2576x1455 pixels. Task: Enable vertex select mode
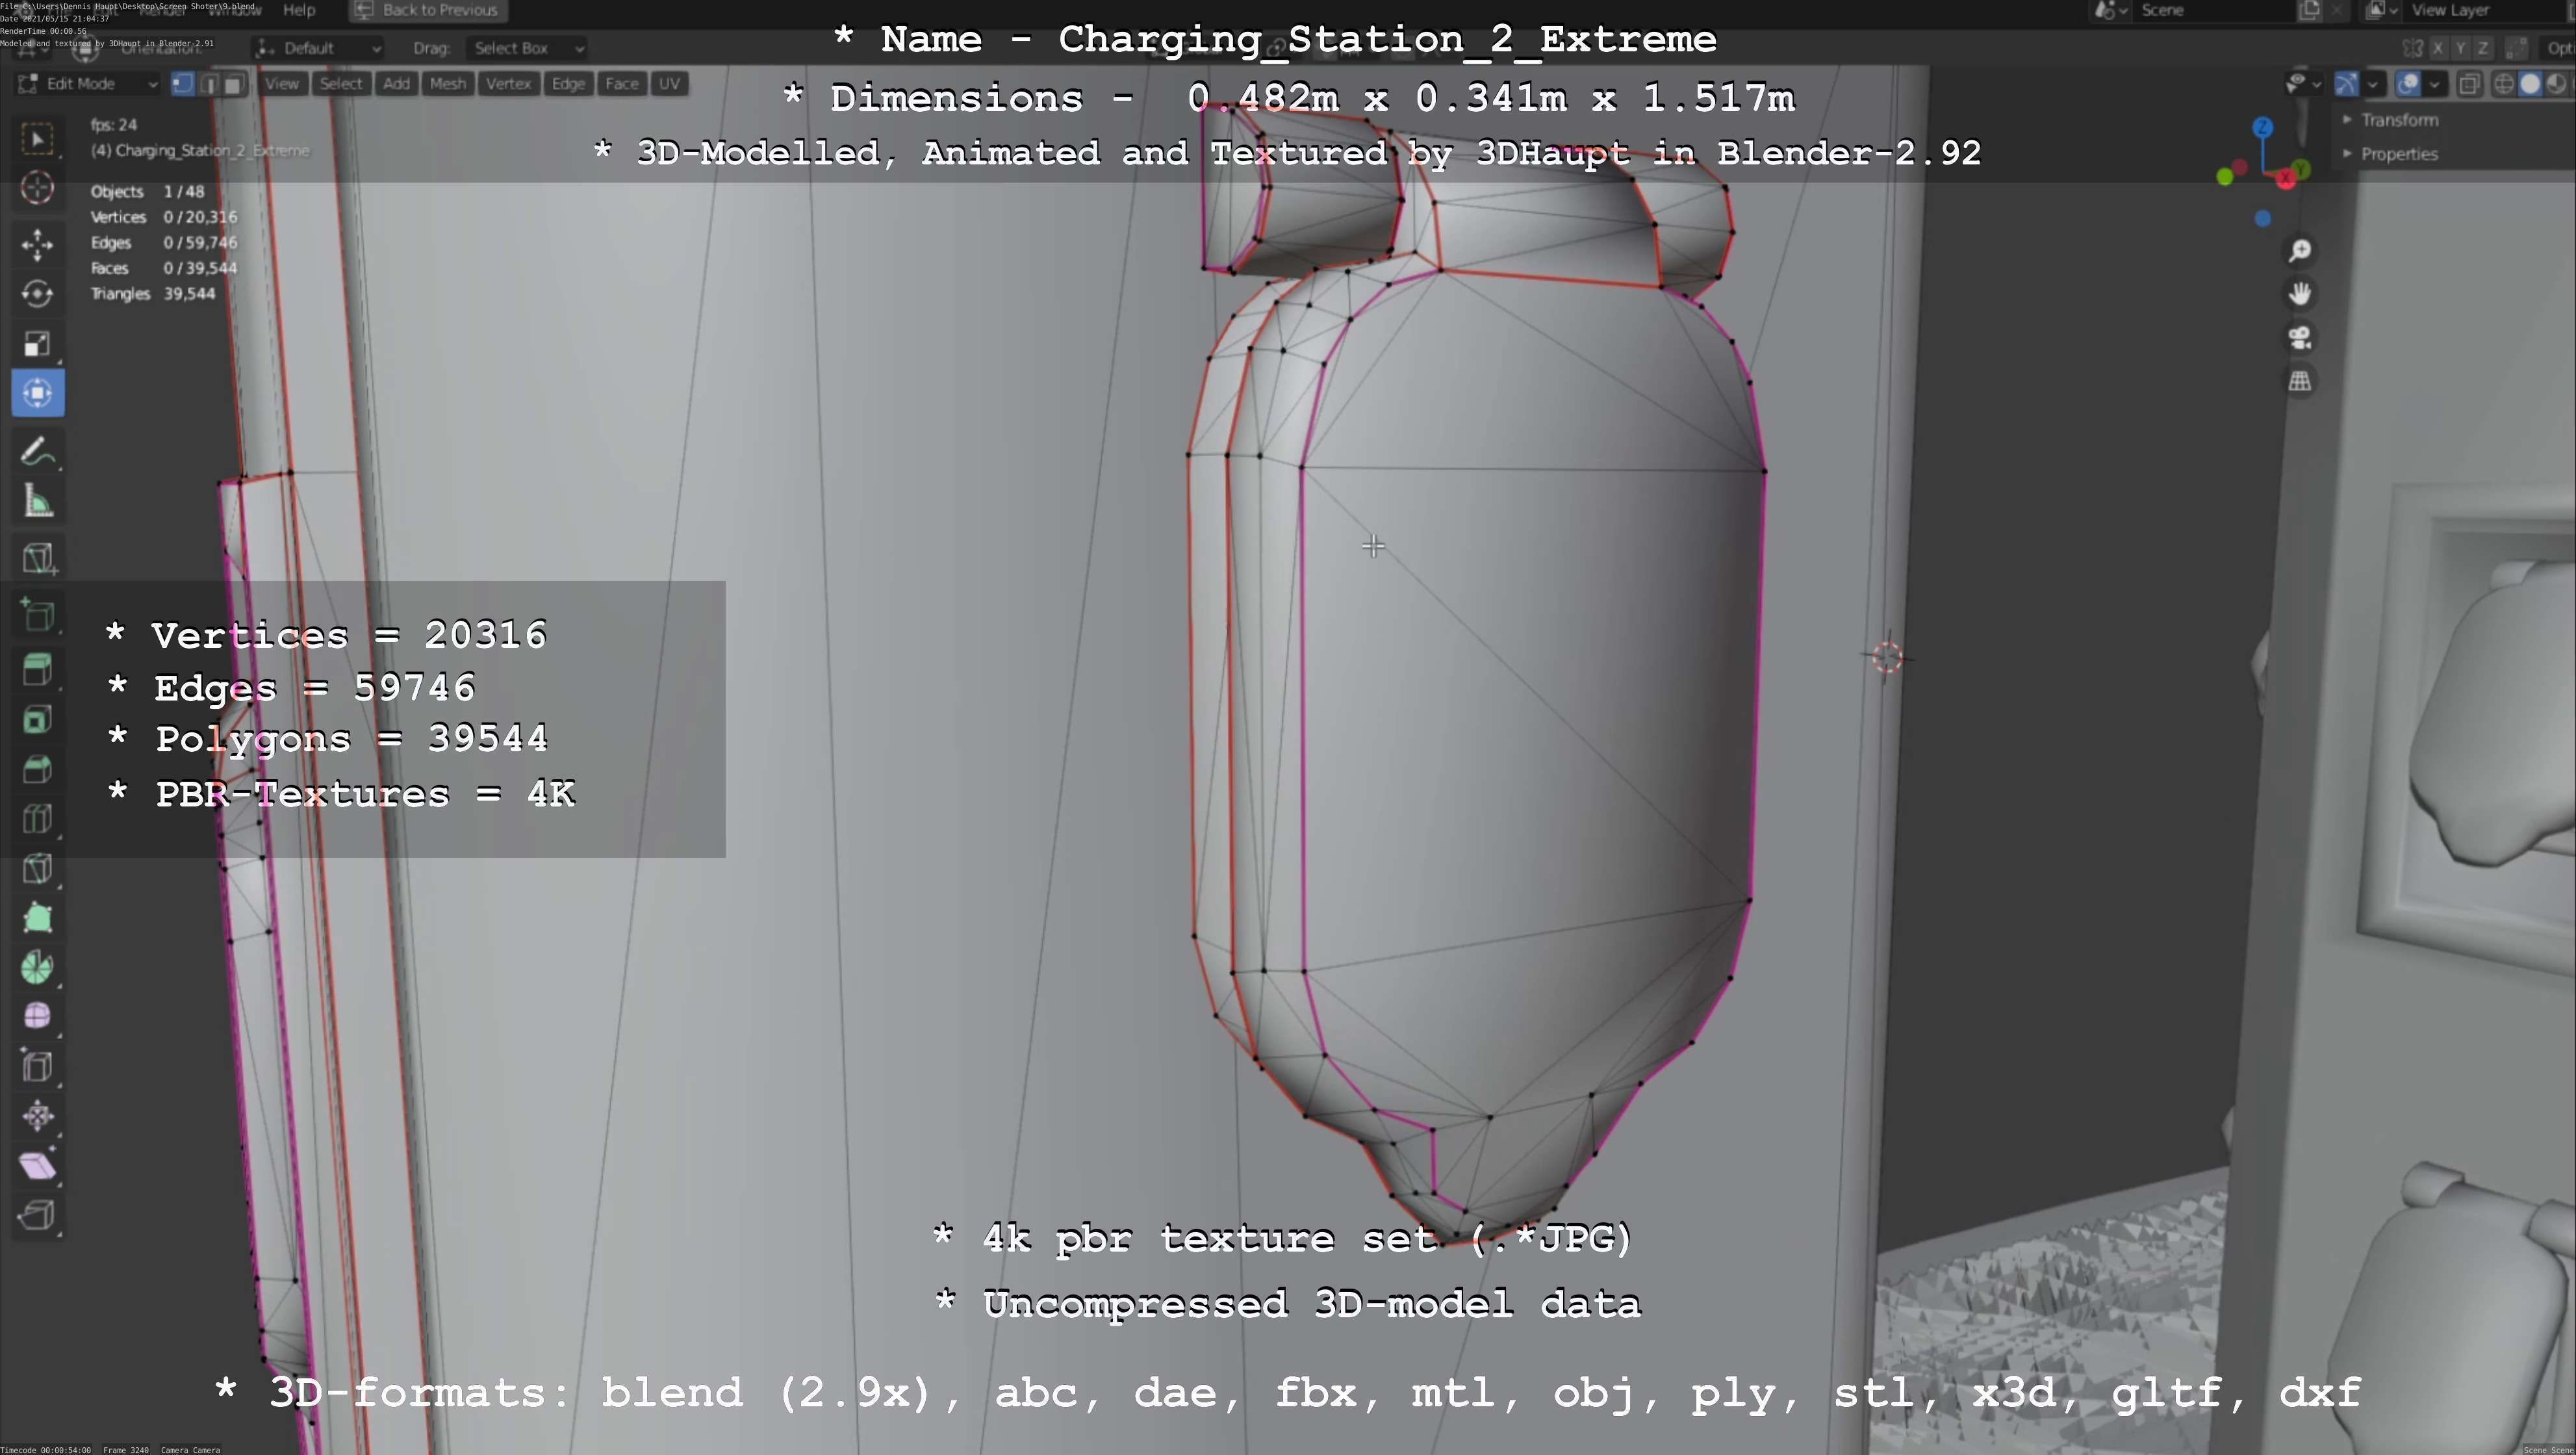point(182,84)
